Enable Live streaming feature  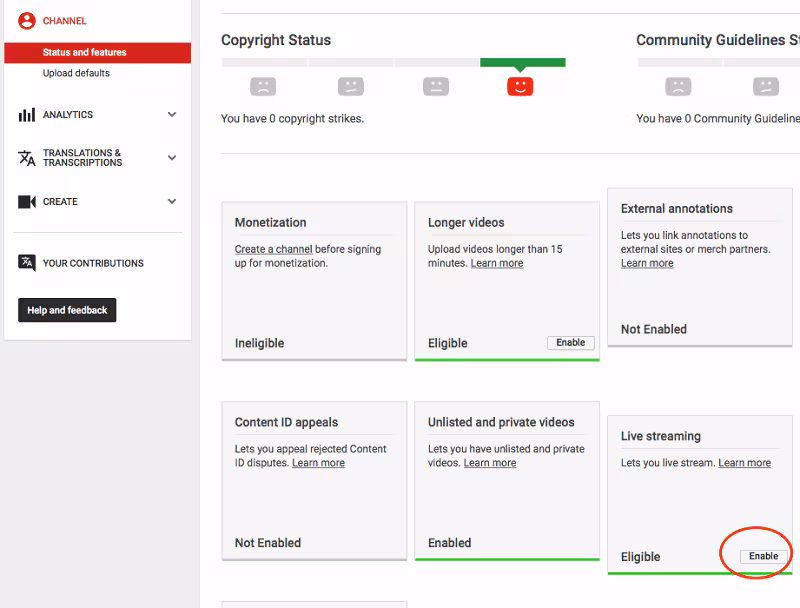pos(763,556)
